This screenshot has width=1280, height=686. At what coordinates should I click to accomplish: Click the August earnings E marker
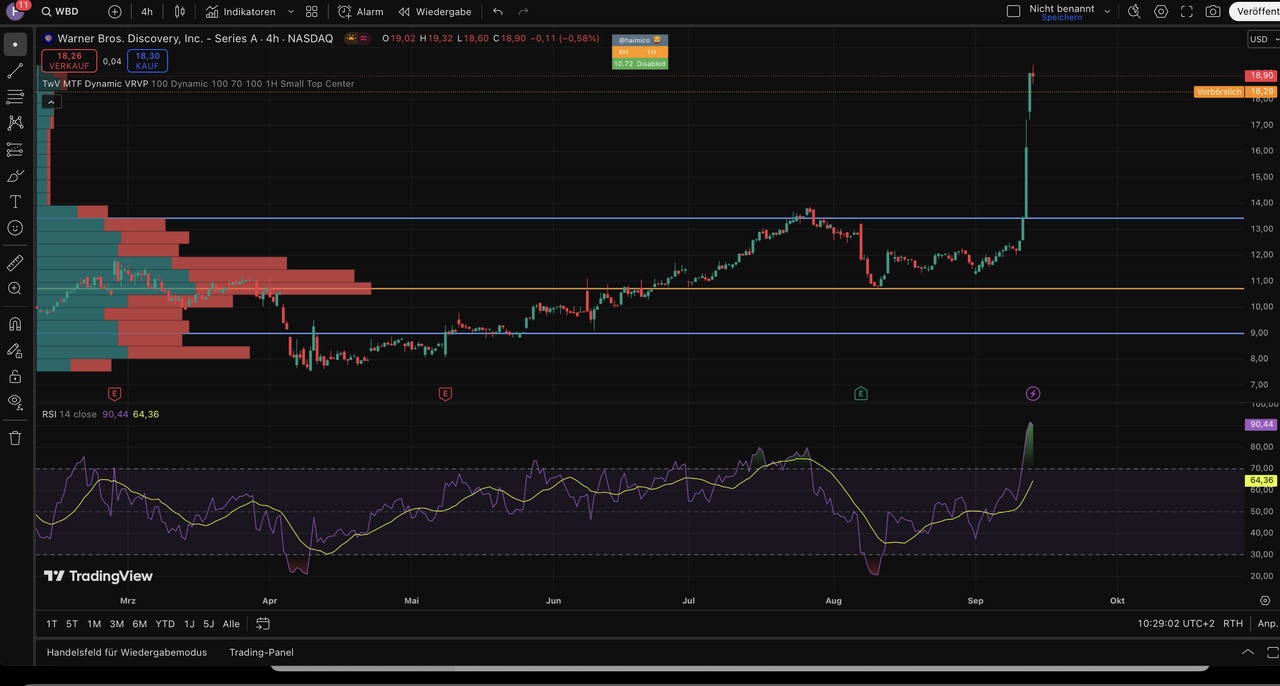pos(861,394)
